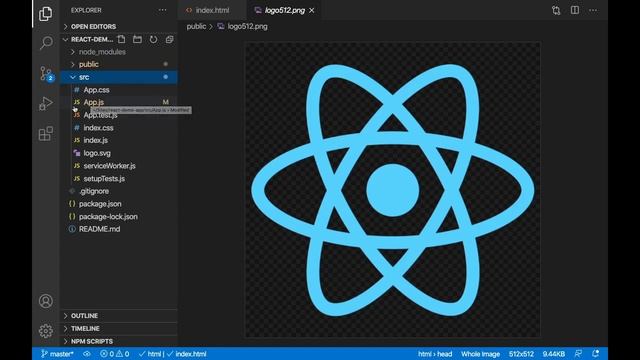Expand the OPEN EDITORS section
Viewport: 640px width, 360px height.
click(119, 27)
